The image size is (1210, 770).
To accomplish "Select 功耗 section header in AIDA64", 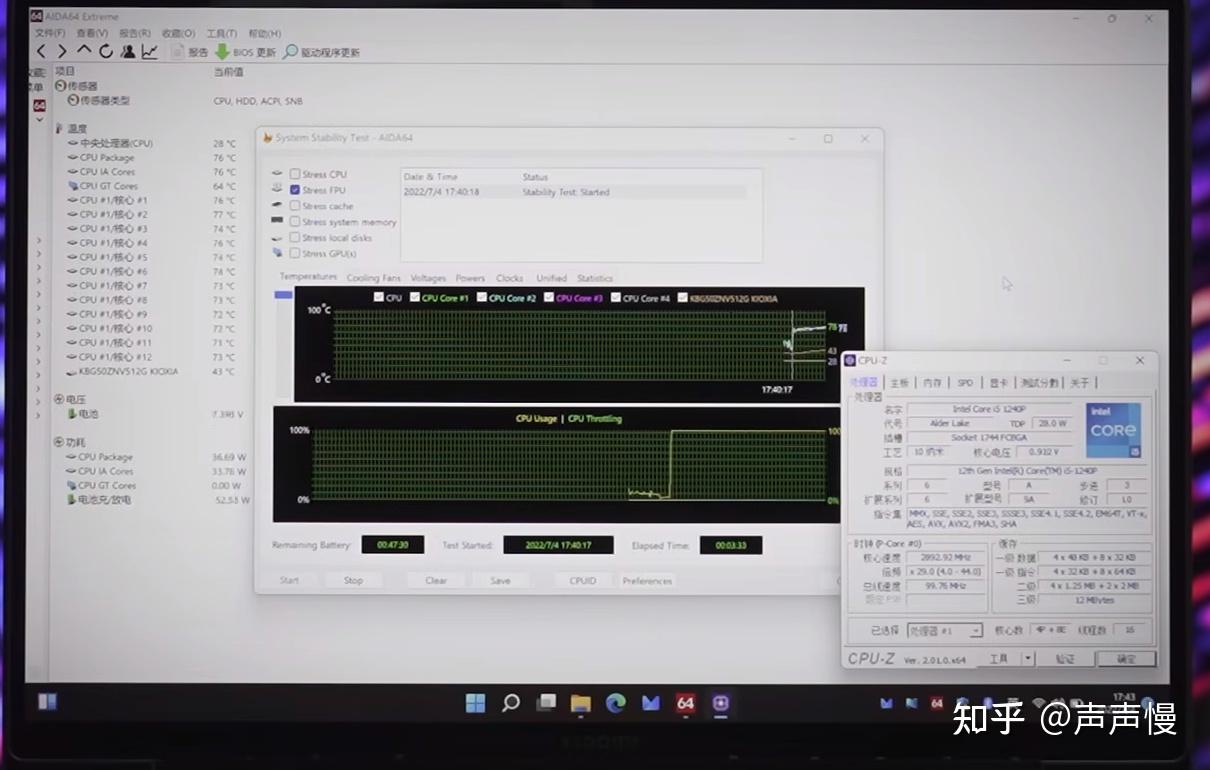I will click(70, 442).
